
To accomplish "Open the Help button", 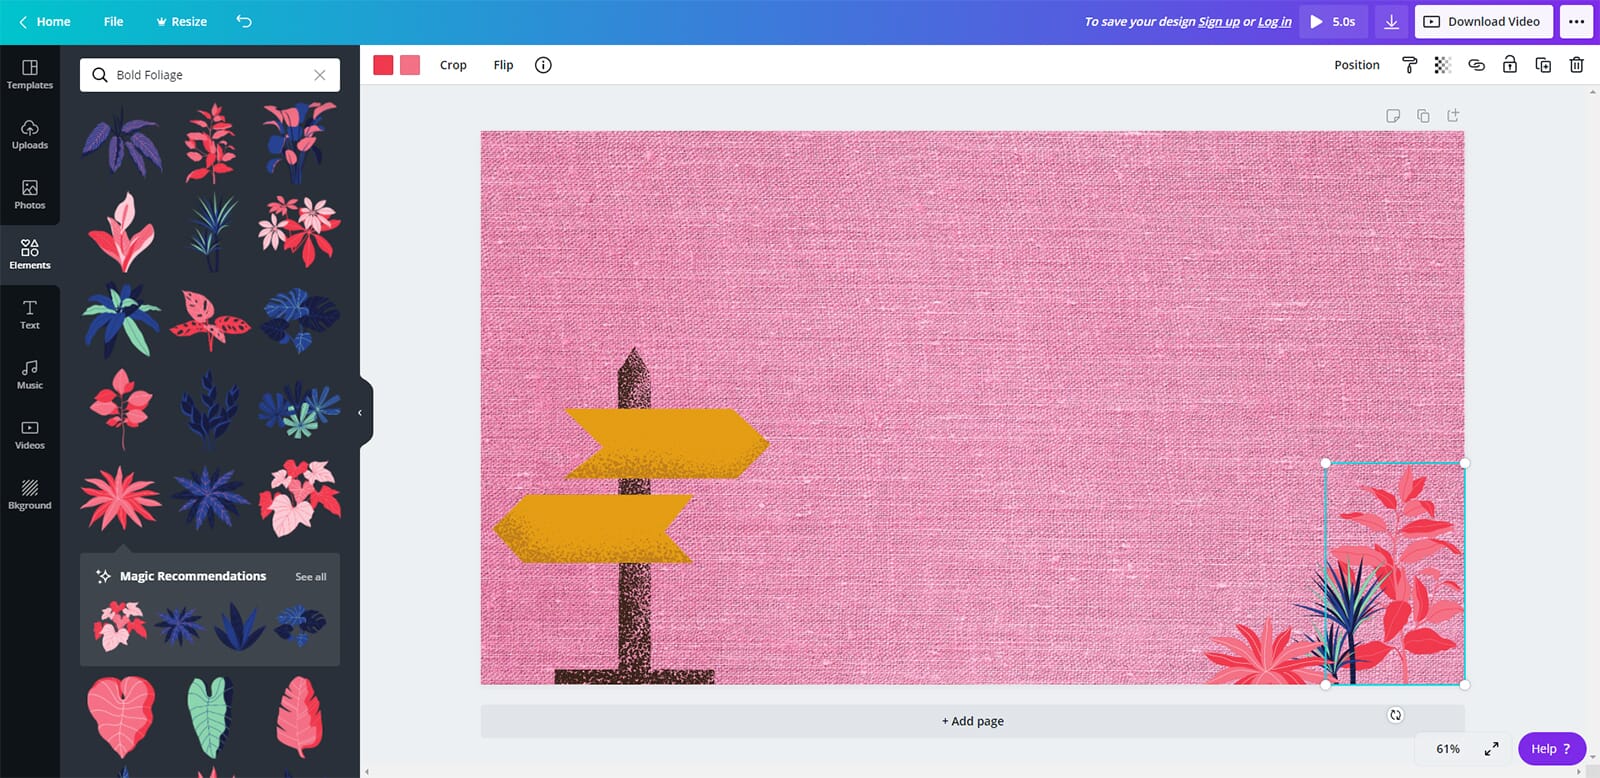I will coord(1551,749).
